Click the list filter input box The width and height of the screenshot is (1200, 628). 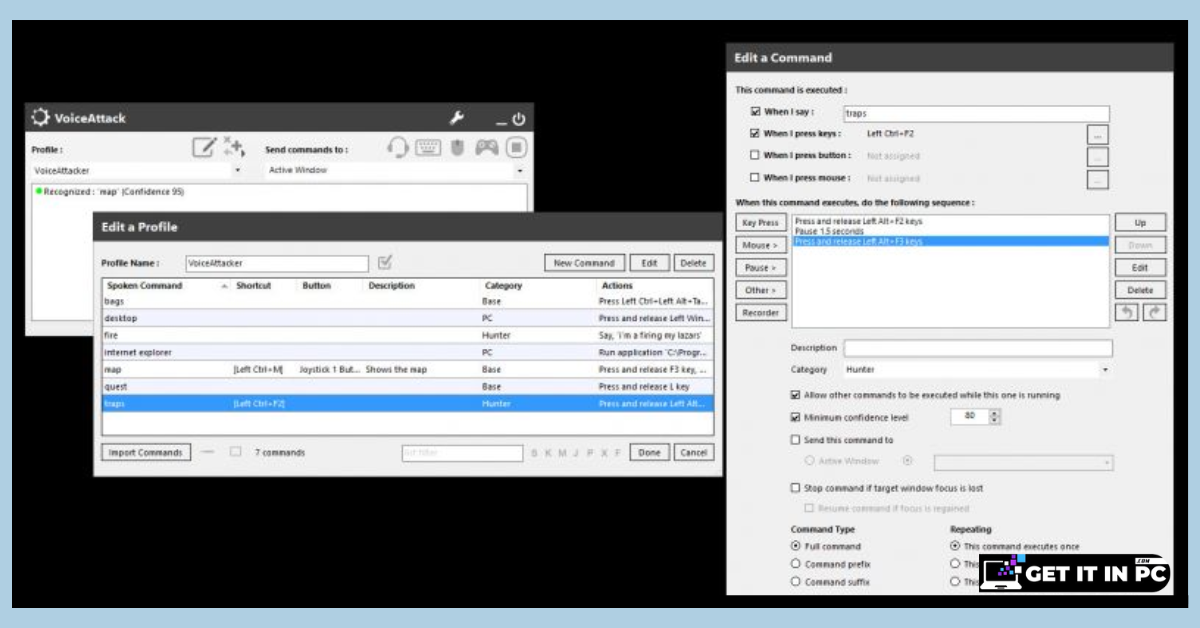(x=462, y=453)
